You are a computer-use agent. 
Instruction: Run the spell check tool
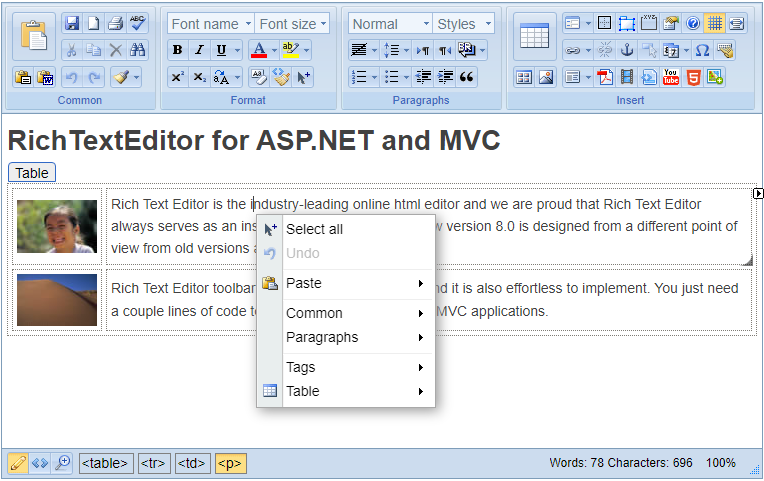pos(138,23)
